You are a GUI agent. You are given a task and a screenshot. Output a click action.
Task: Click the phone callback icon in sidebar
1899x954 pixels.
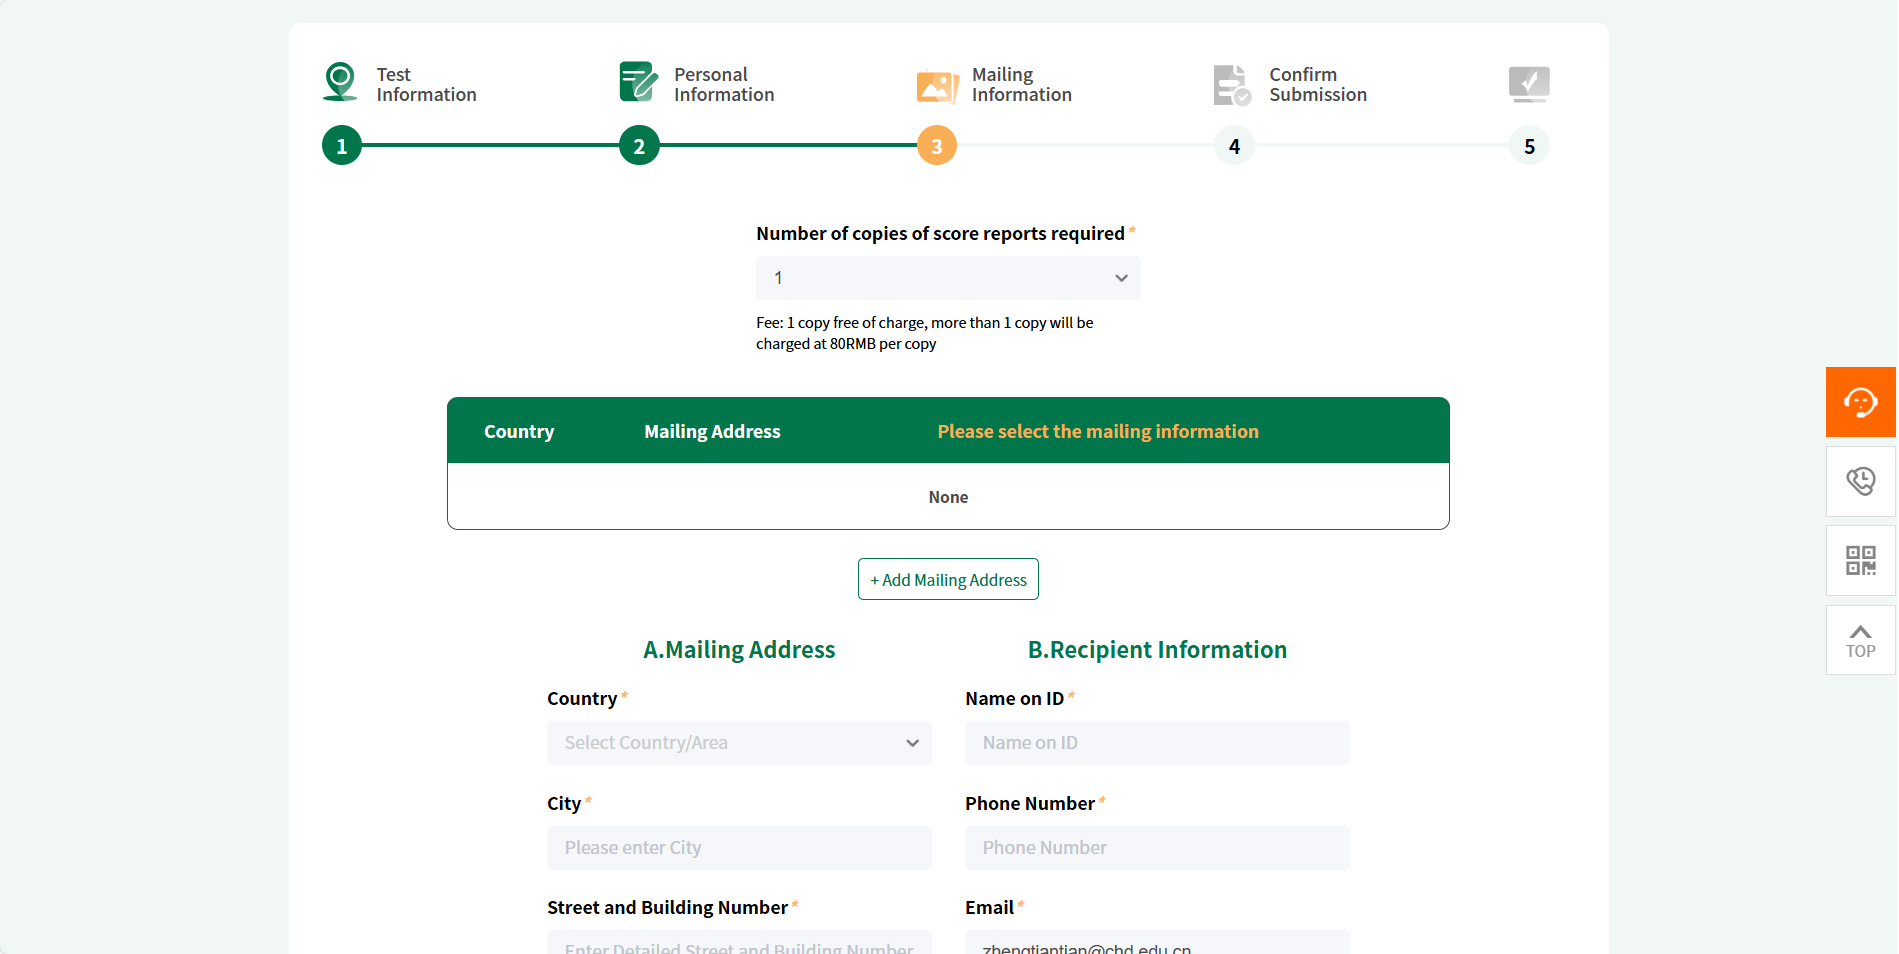1860,481
